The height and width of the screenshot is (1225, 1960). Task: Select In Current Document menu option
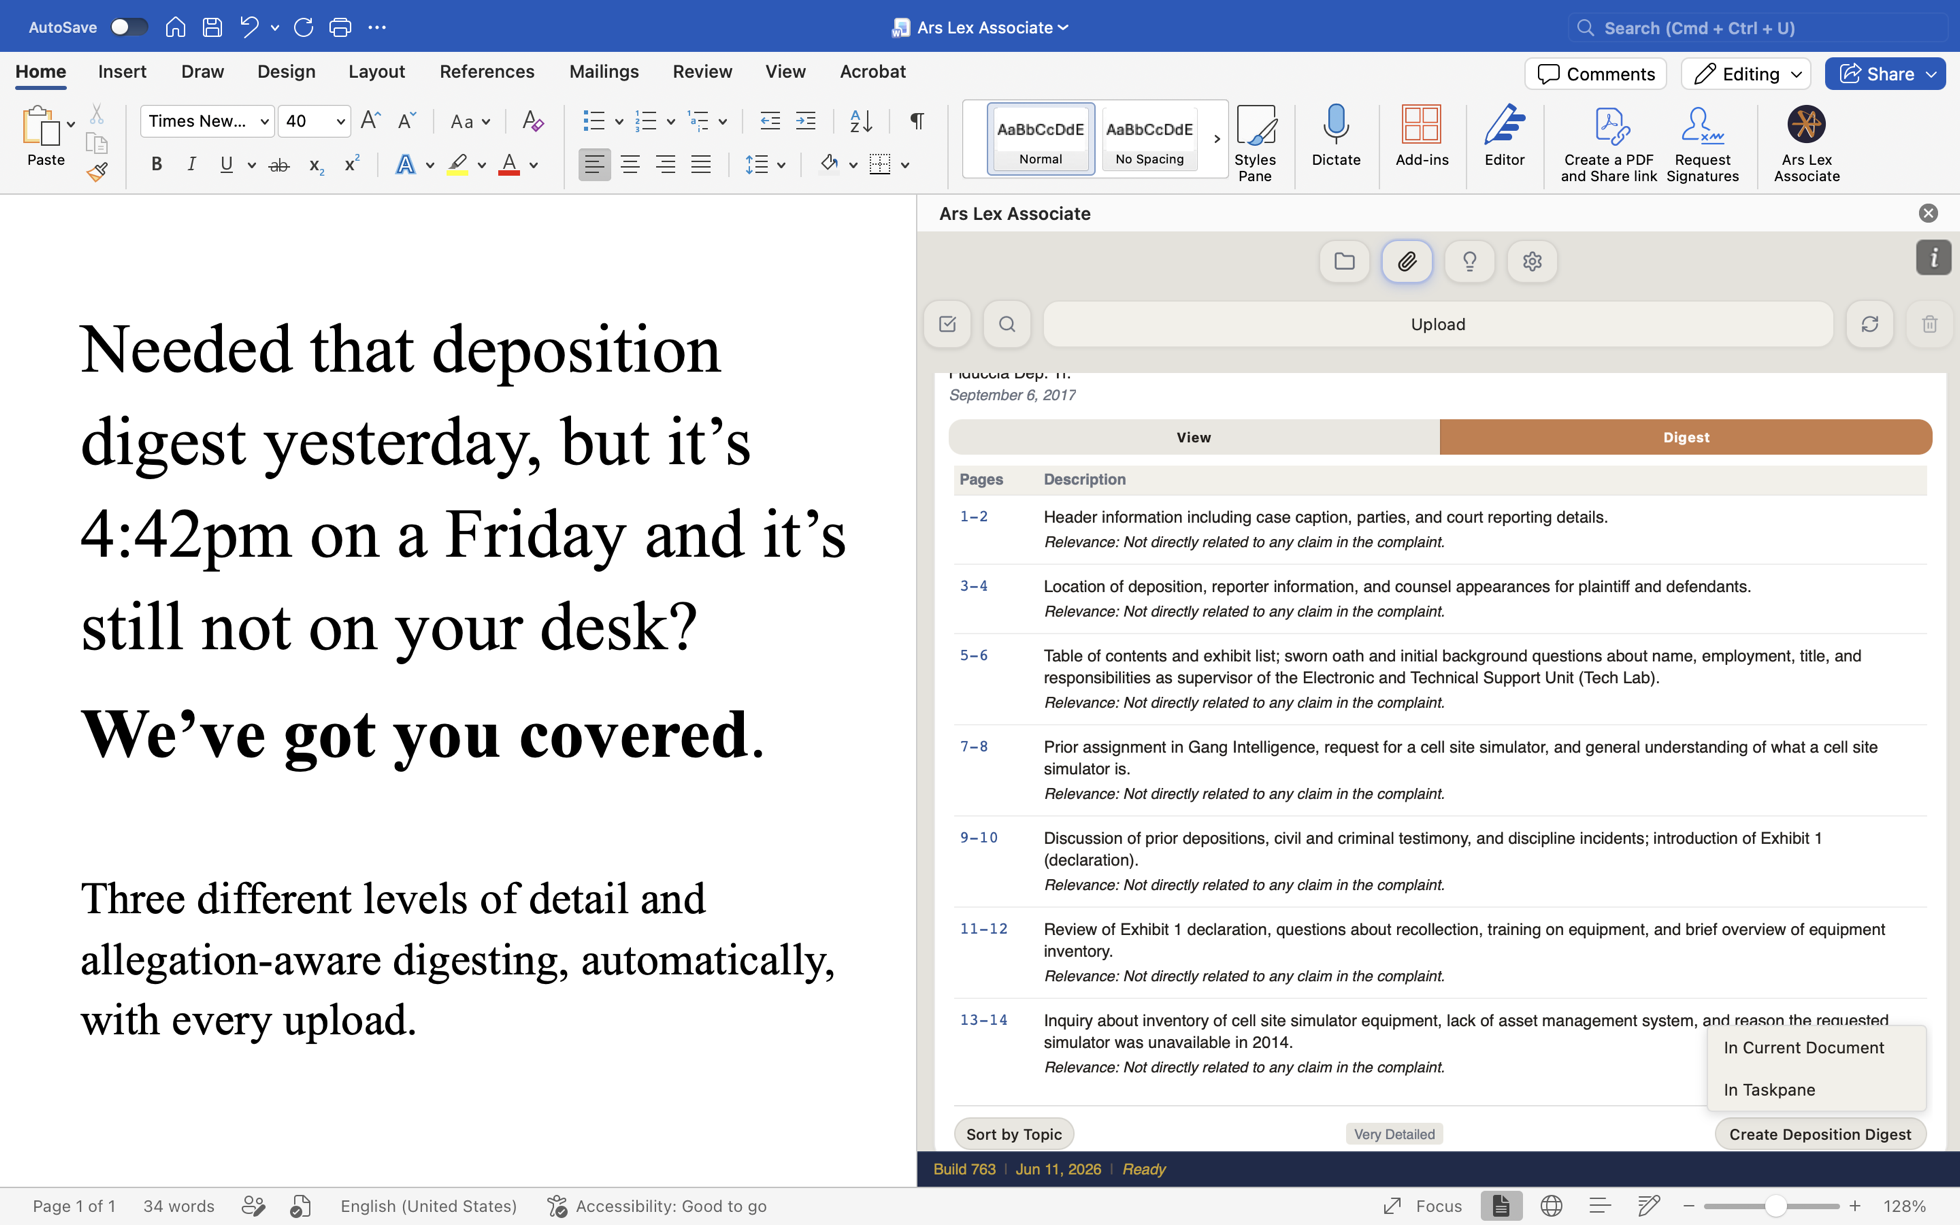coord(1803,1048)
